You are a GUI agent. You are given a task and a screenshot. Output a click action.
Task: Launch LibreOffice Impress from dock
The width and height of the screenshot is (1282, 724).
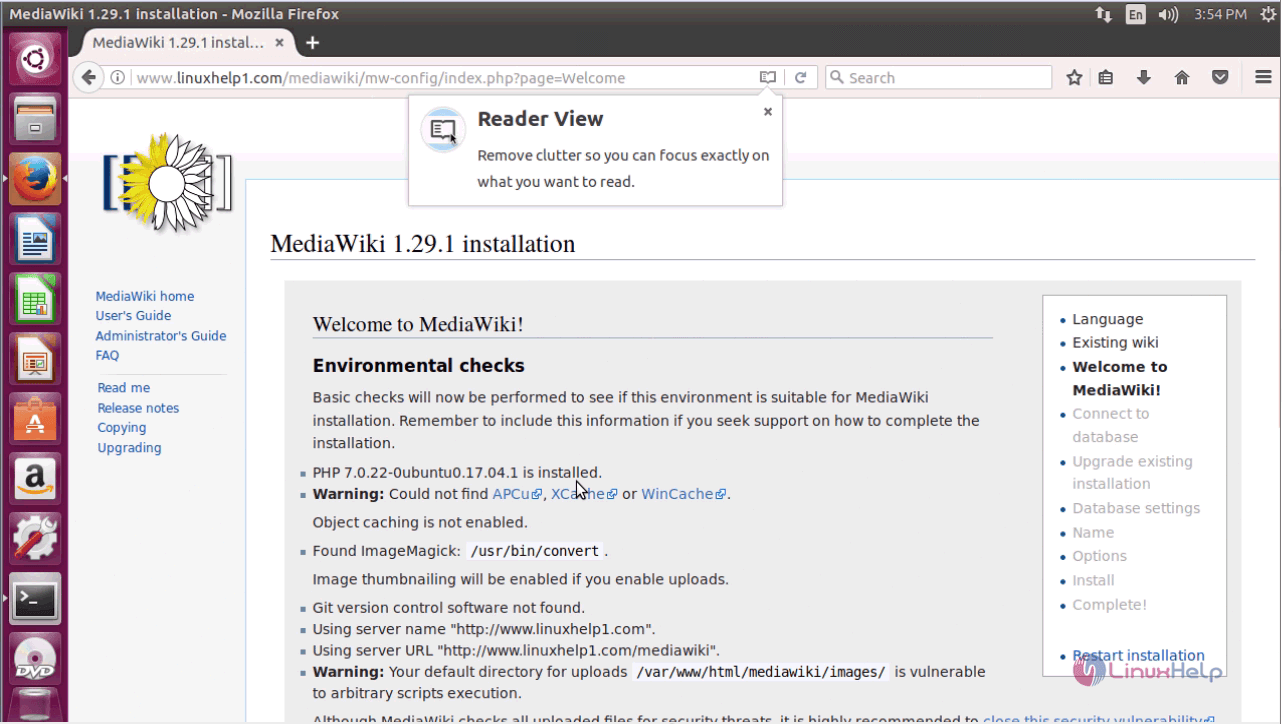pos(35,358)
